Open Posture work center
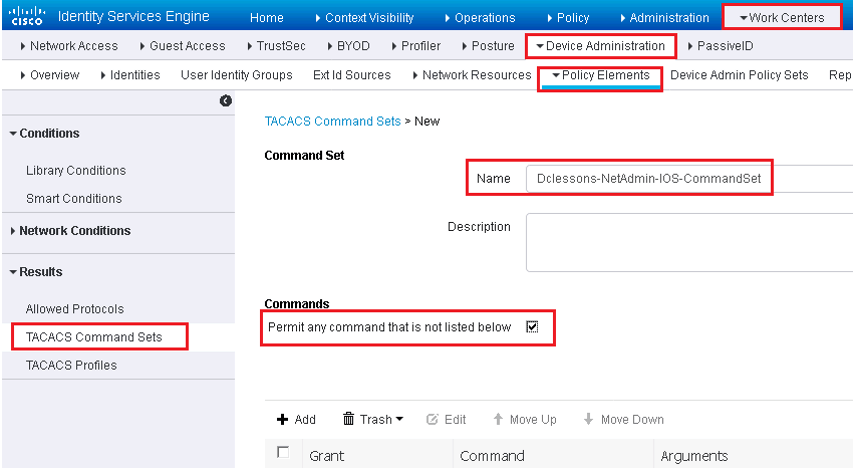 click(488, 46)
